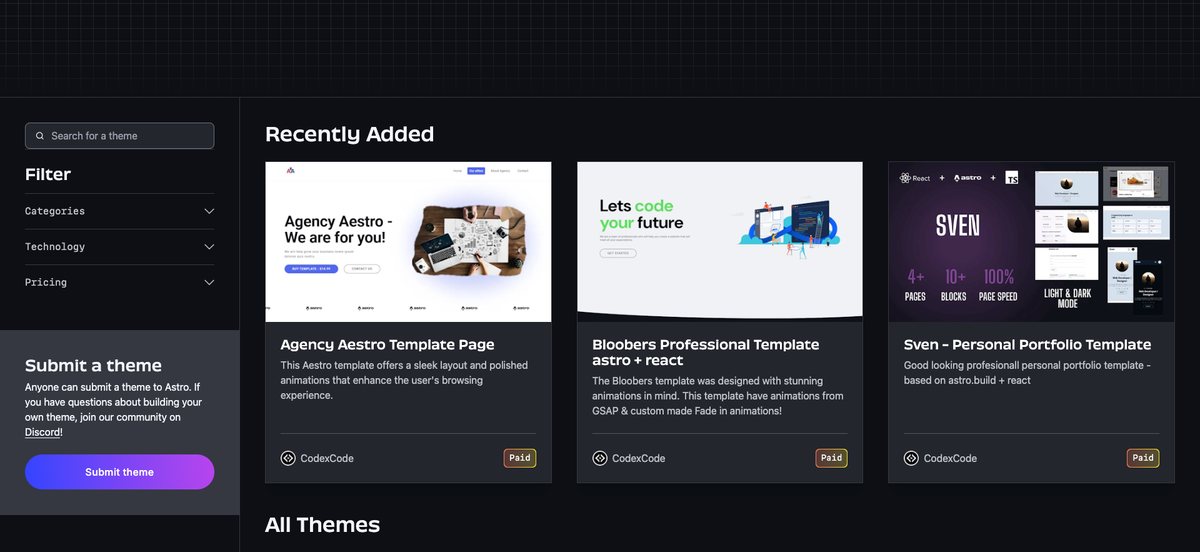
Task: Click the Submit a theme heading
Action: 93,366
